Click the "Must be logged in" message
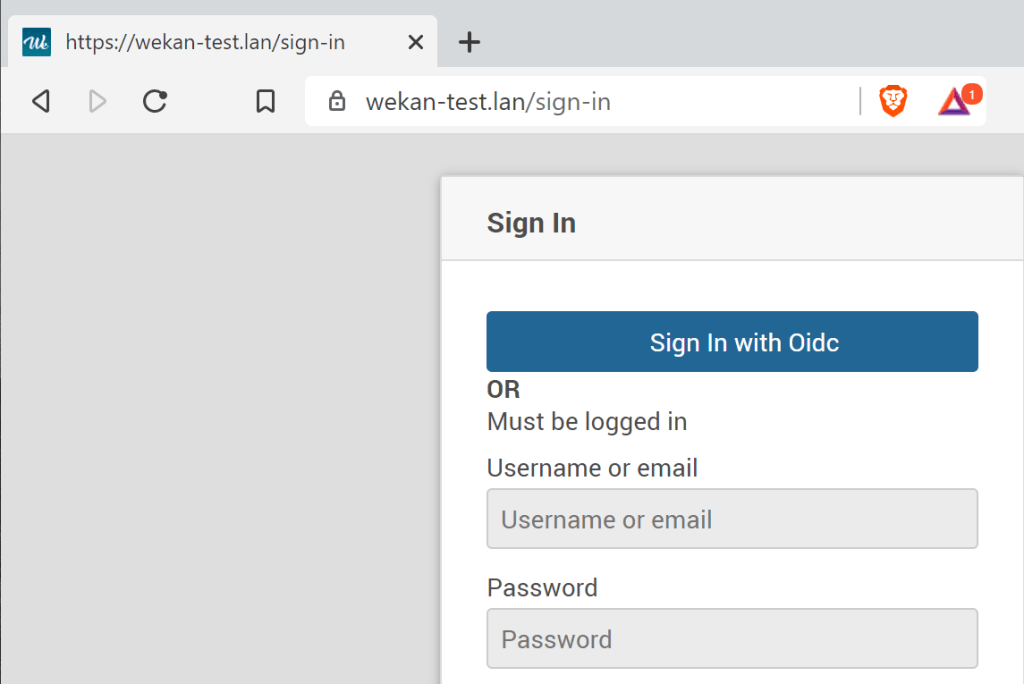1024x684 pixels. (587, 421)
